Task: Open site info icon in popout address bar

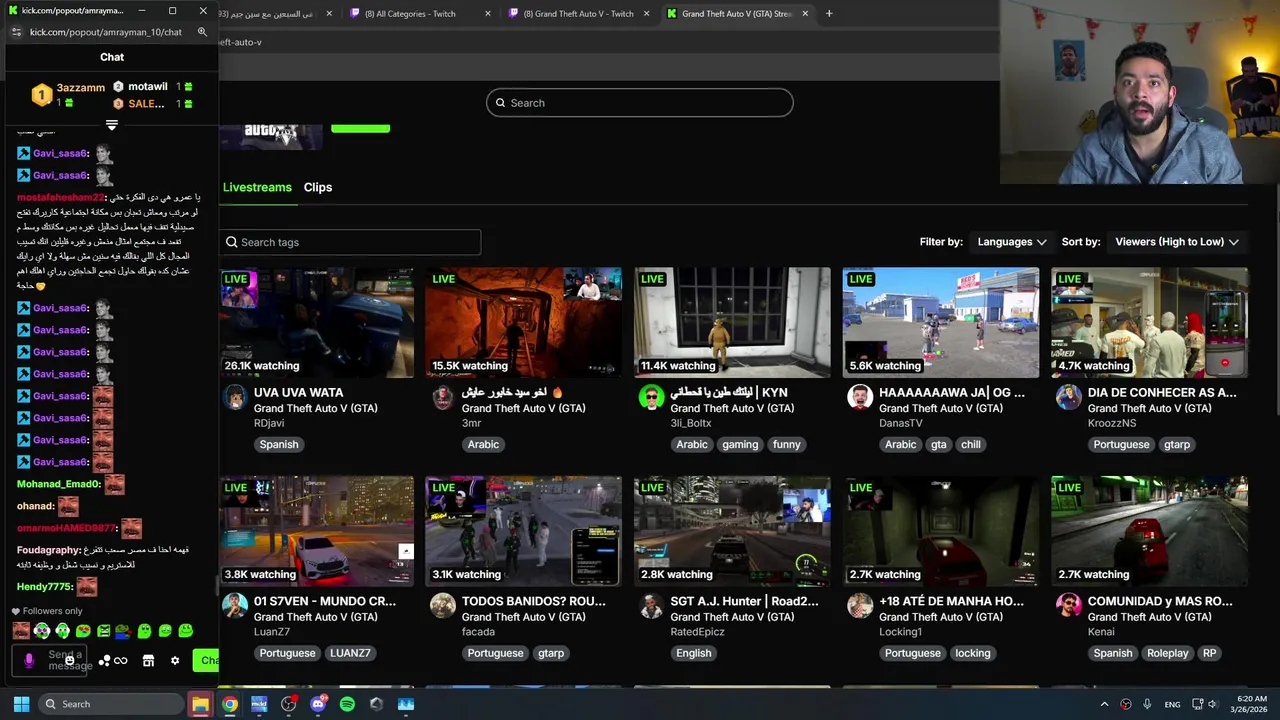Action: pyautogui.click(x=16, y=32)
